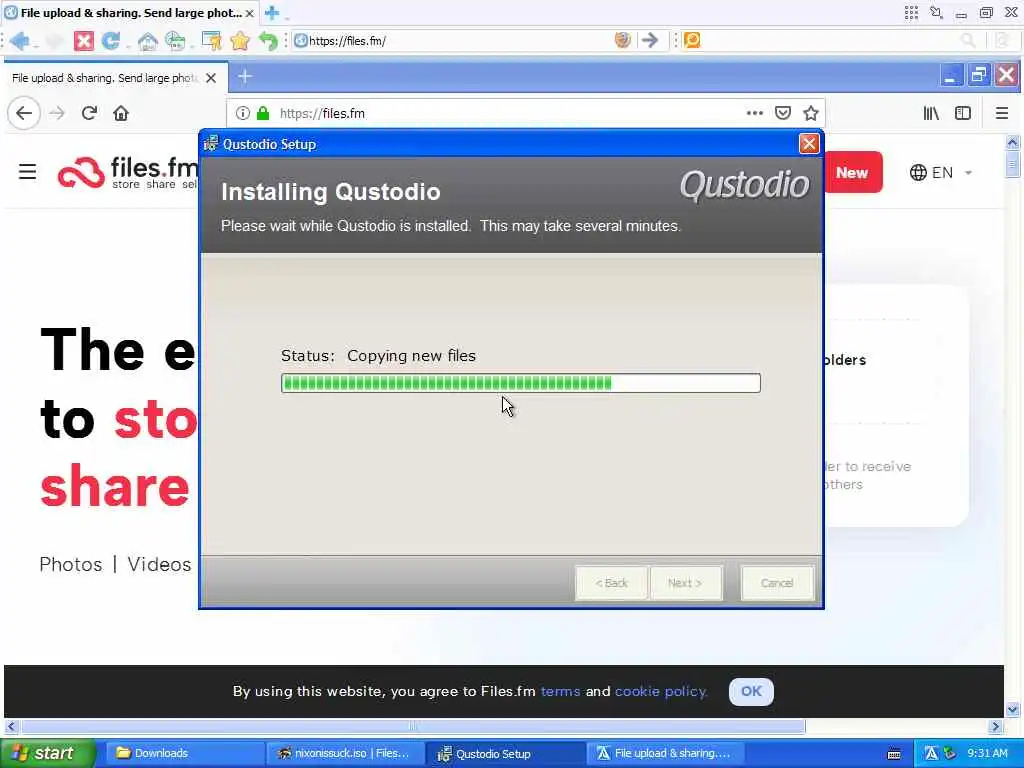
Task: Open site information icon in Firefox address bar
Action: [x=243, y=114]
